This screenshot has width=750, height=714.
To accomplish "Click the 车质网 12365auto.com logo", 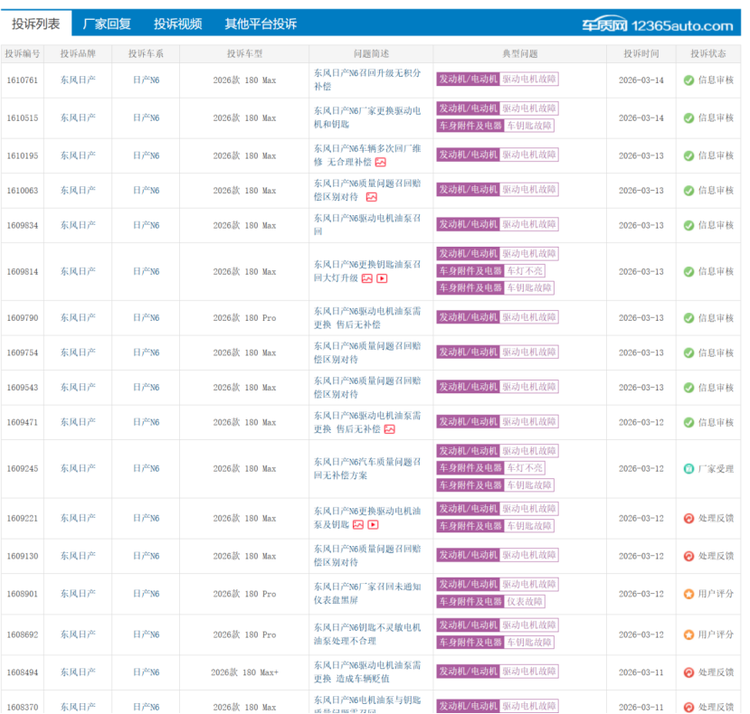I will [657, 25].
